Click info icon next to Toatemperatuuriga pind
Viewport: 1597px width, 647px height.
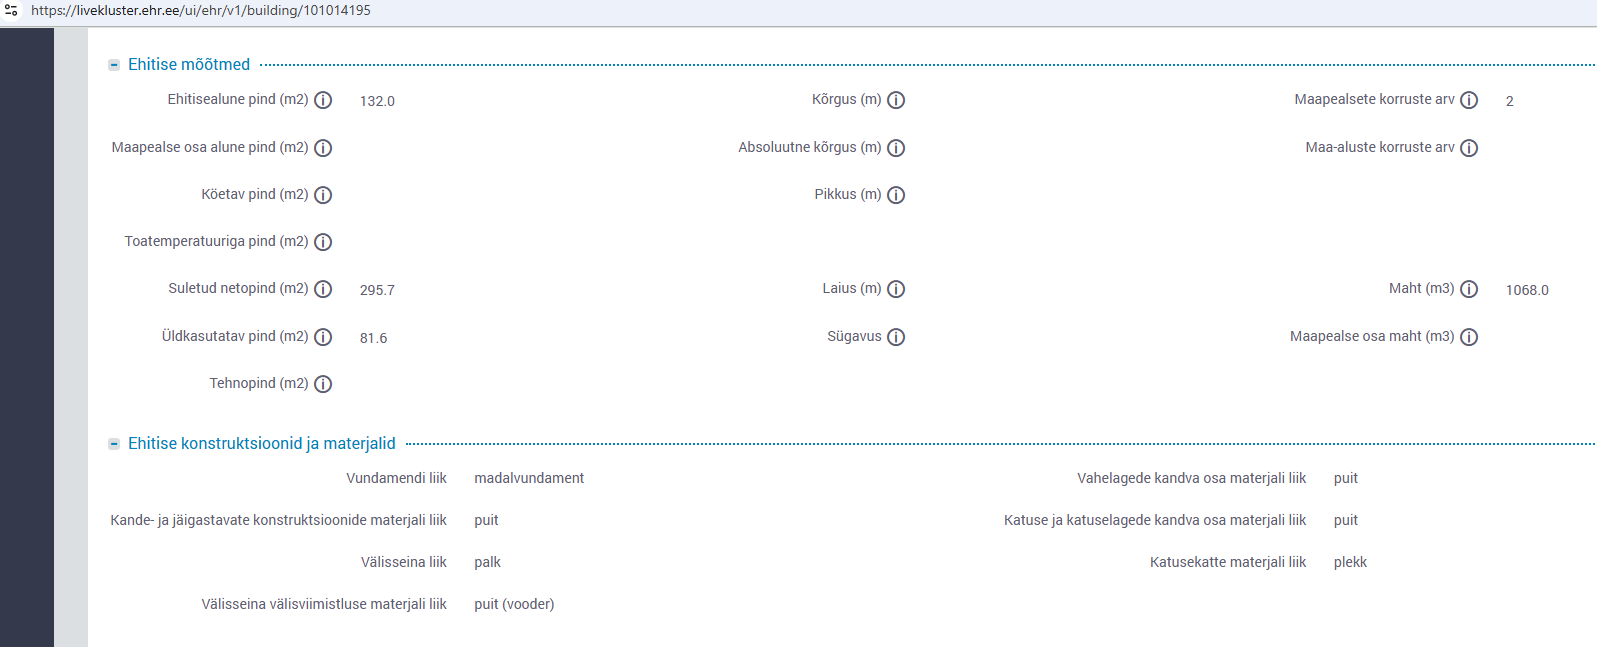pyautogui.click(x=323, y=242)
